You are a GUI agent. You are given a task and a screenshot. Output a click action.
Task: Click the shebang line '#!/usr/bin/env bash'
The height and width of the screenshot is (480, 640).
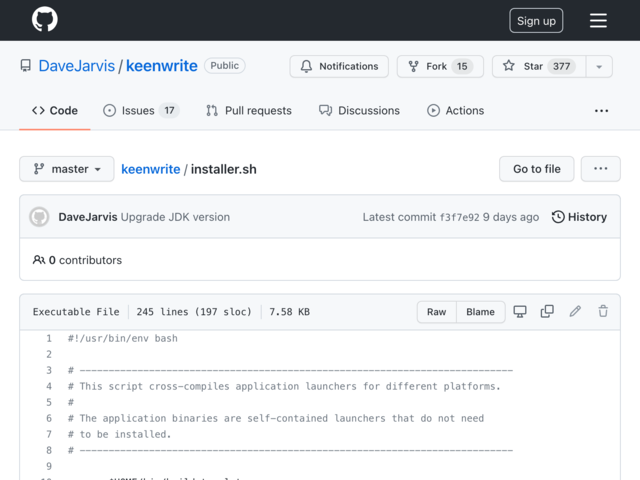pyautogui.click(x=122, y=338)
